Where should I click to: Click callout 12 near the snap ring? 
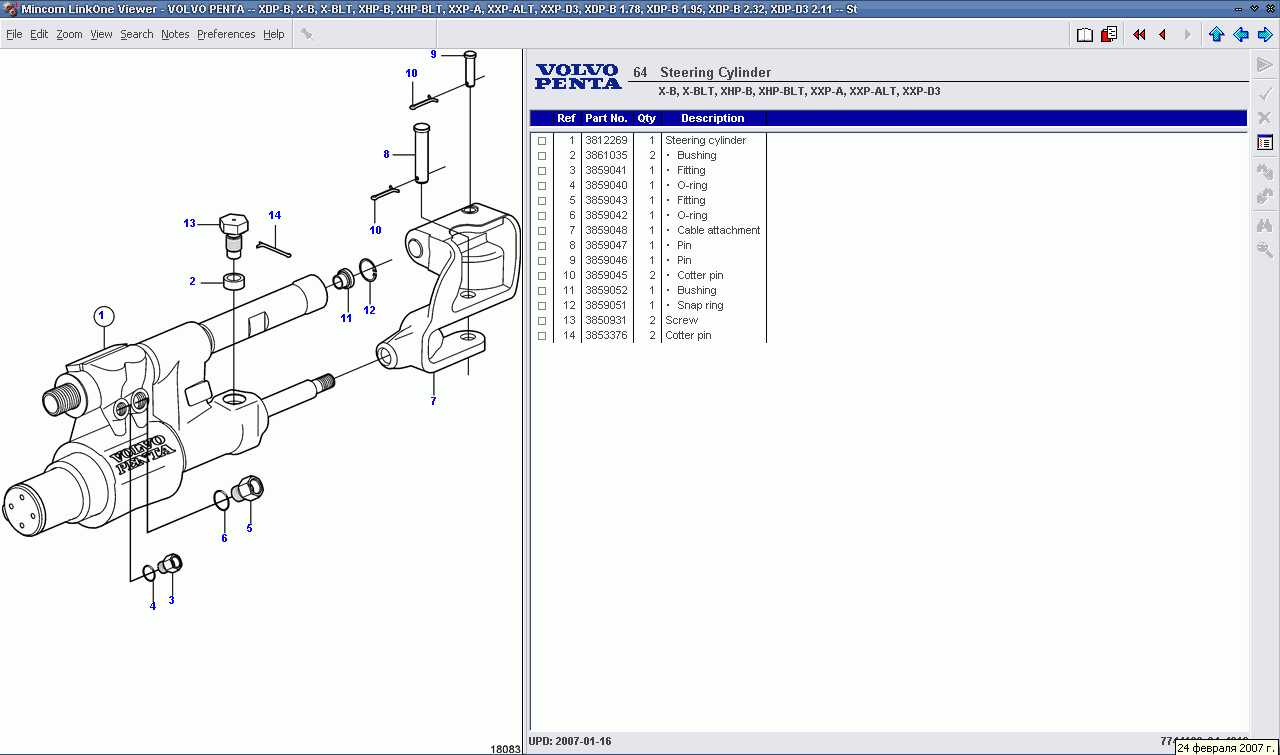click(369, 310)
